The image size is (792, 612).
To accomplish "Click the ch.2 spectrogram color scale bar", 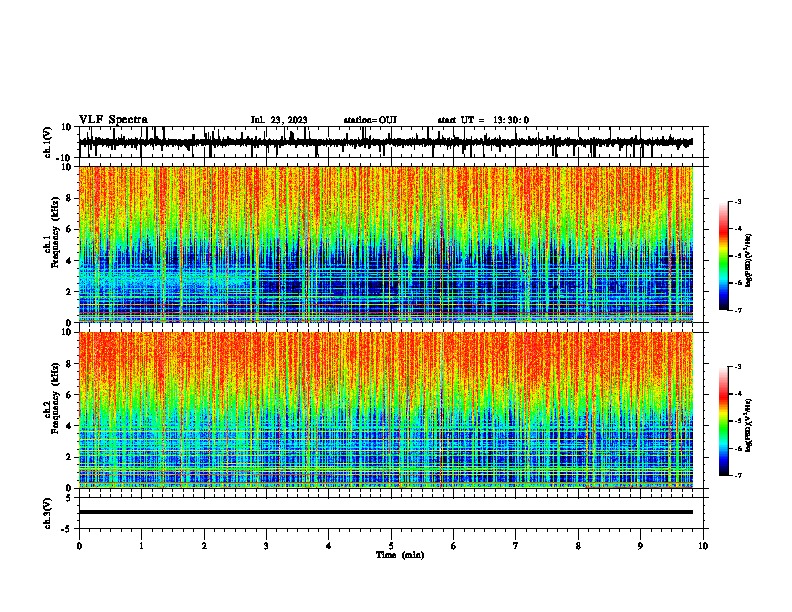I will 724,421.
